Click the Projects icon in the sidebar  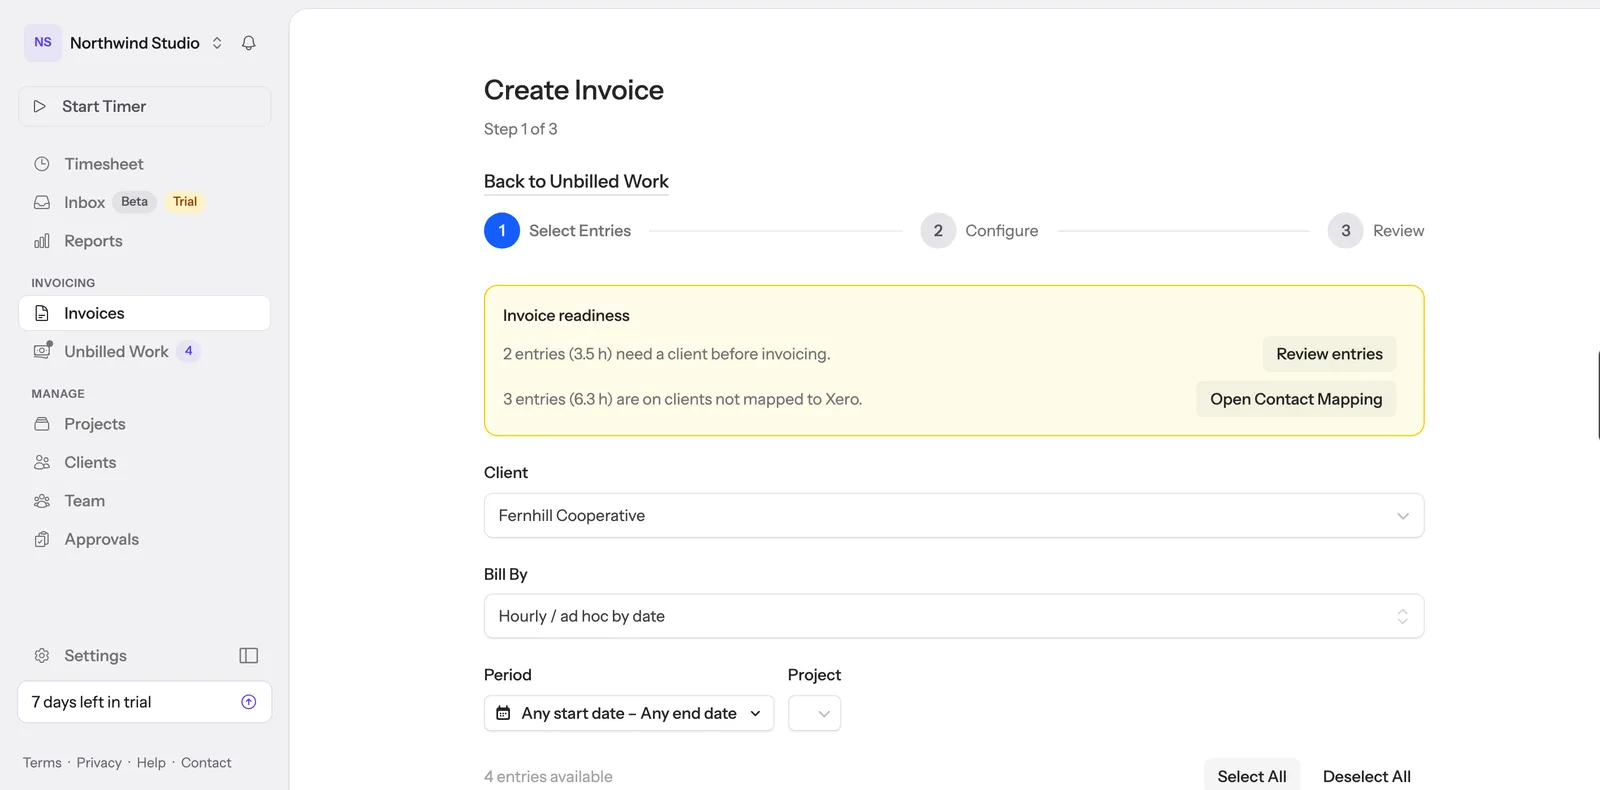click(x=42, y=424)
